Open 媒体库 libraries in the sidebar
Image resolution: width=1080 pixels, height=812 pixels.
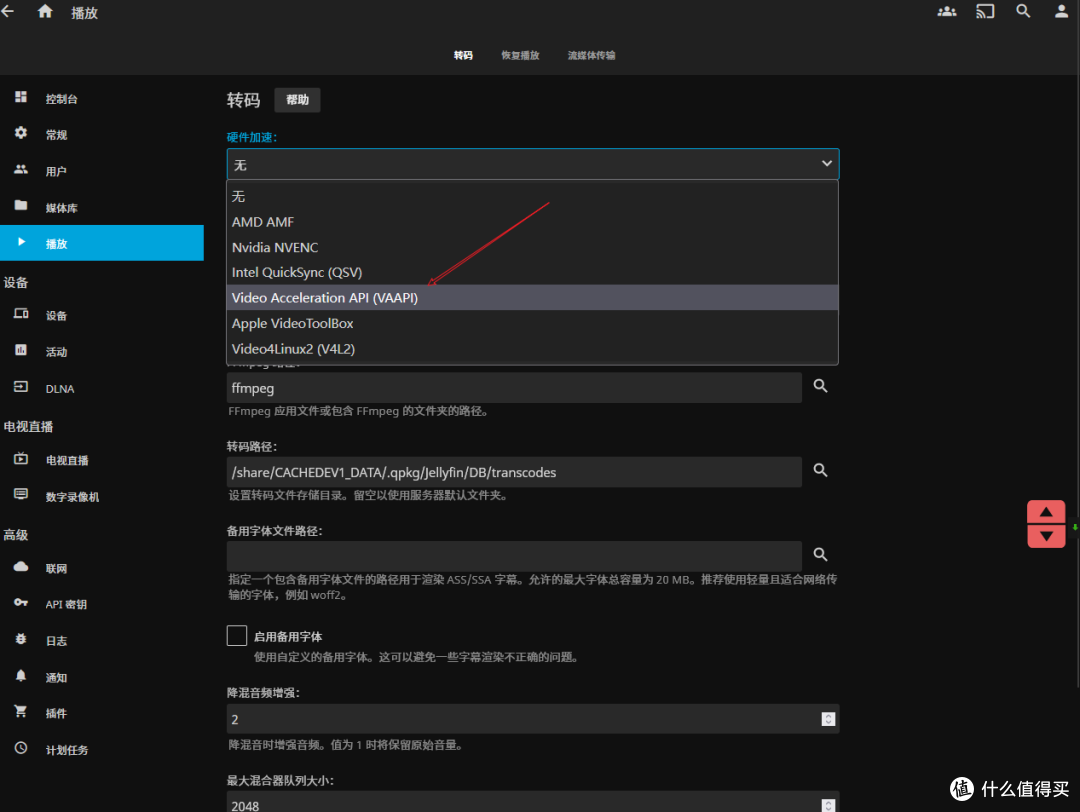(102, 207)
